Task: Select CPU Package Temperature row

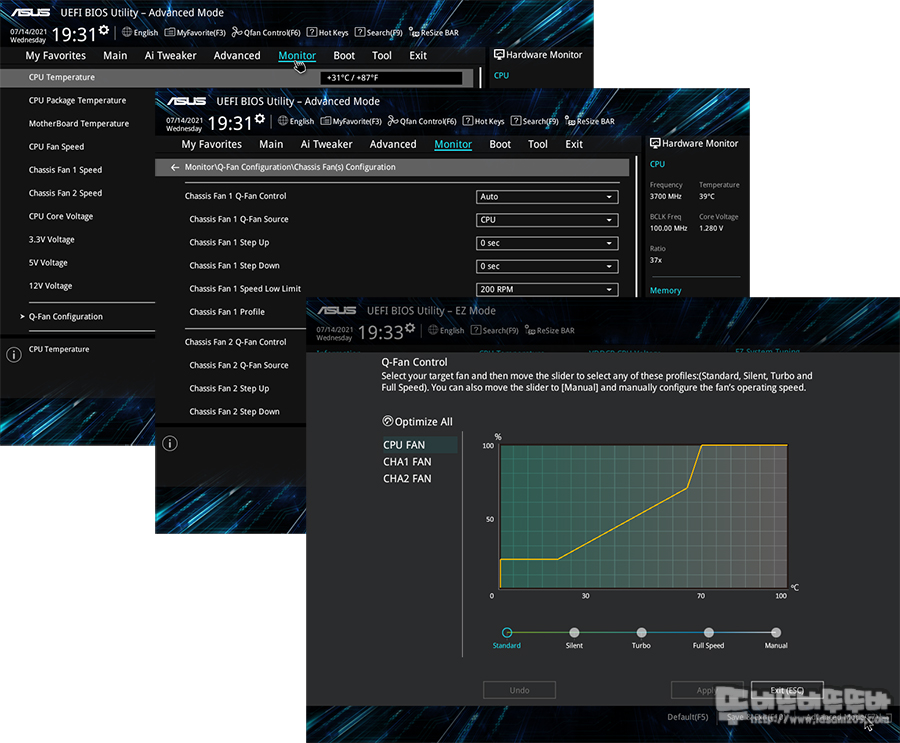Action: [77, 100]
